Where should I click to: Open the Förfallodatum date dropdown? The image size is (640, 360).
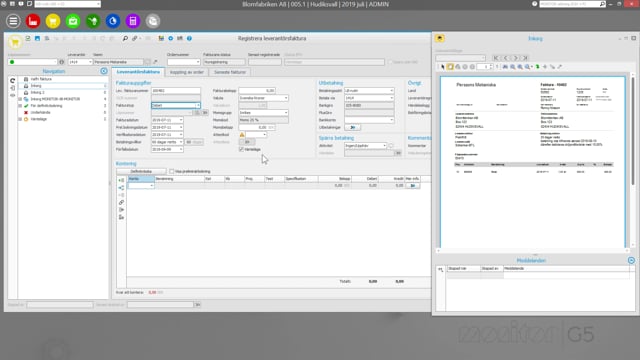tap(181, 149)
